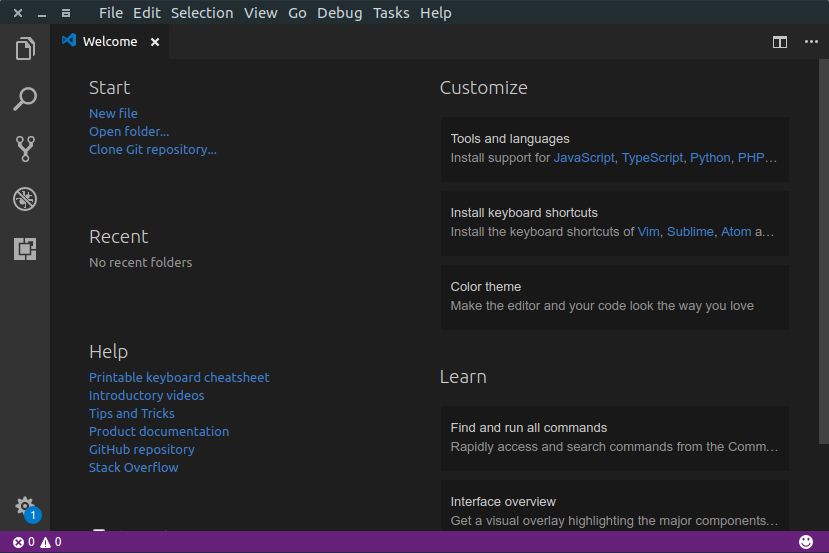The image size is (829, 553).
Task: Open the Selection menu
Action: 202,13
